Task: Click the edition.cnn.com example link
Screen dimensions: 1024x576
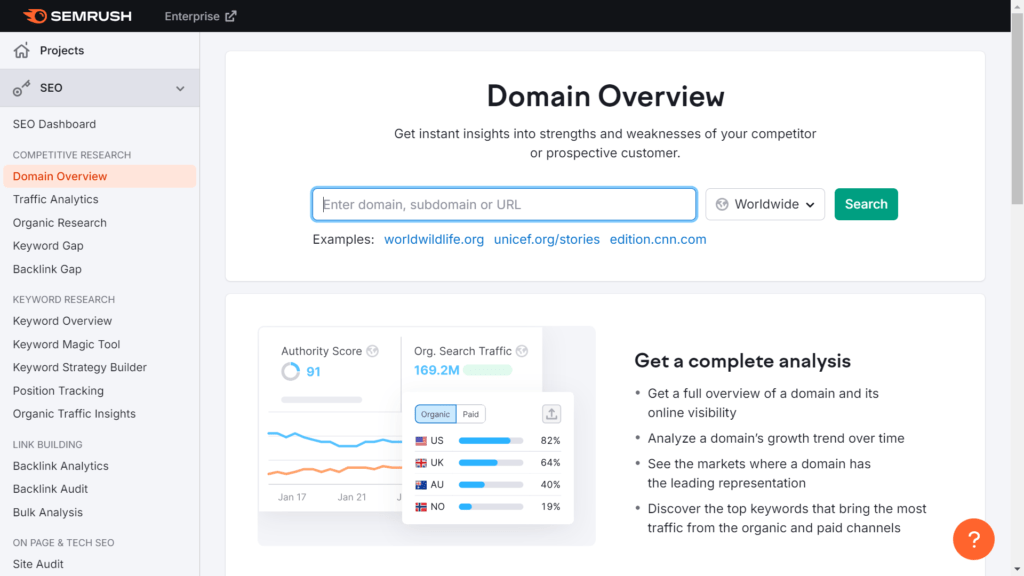Action: pyautogui.click(x=658, y=239)
